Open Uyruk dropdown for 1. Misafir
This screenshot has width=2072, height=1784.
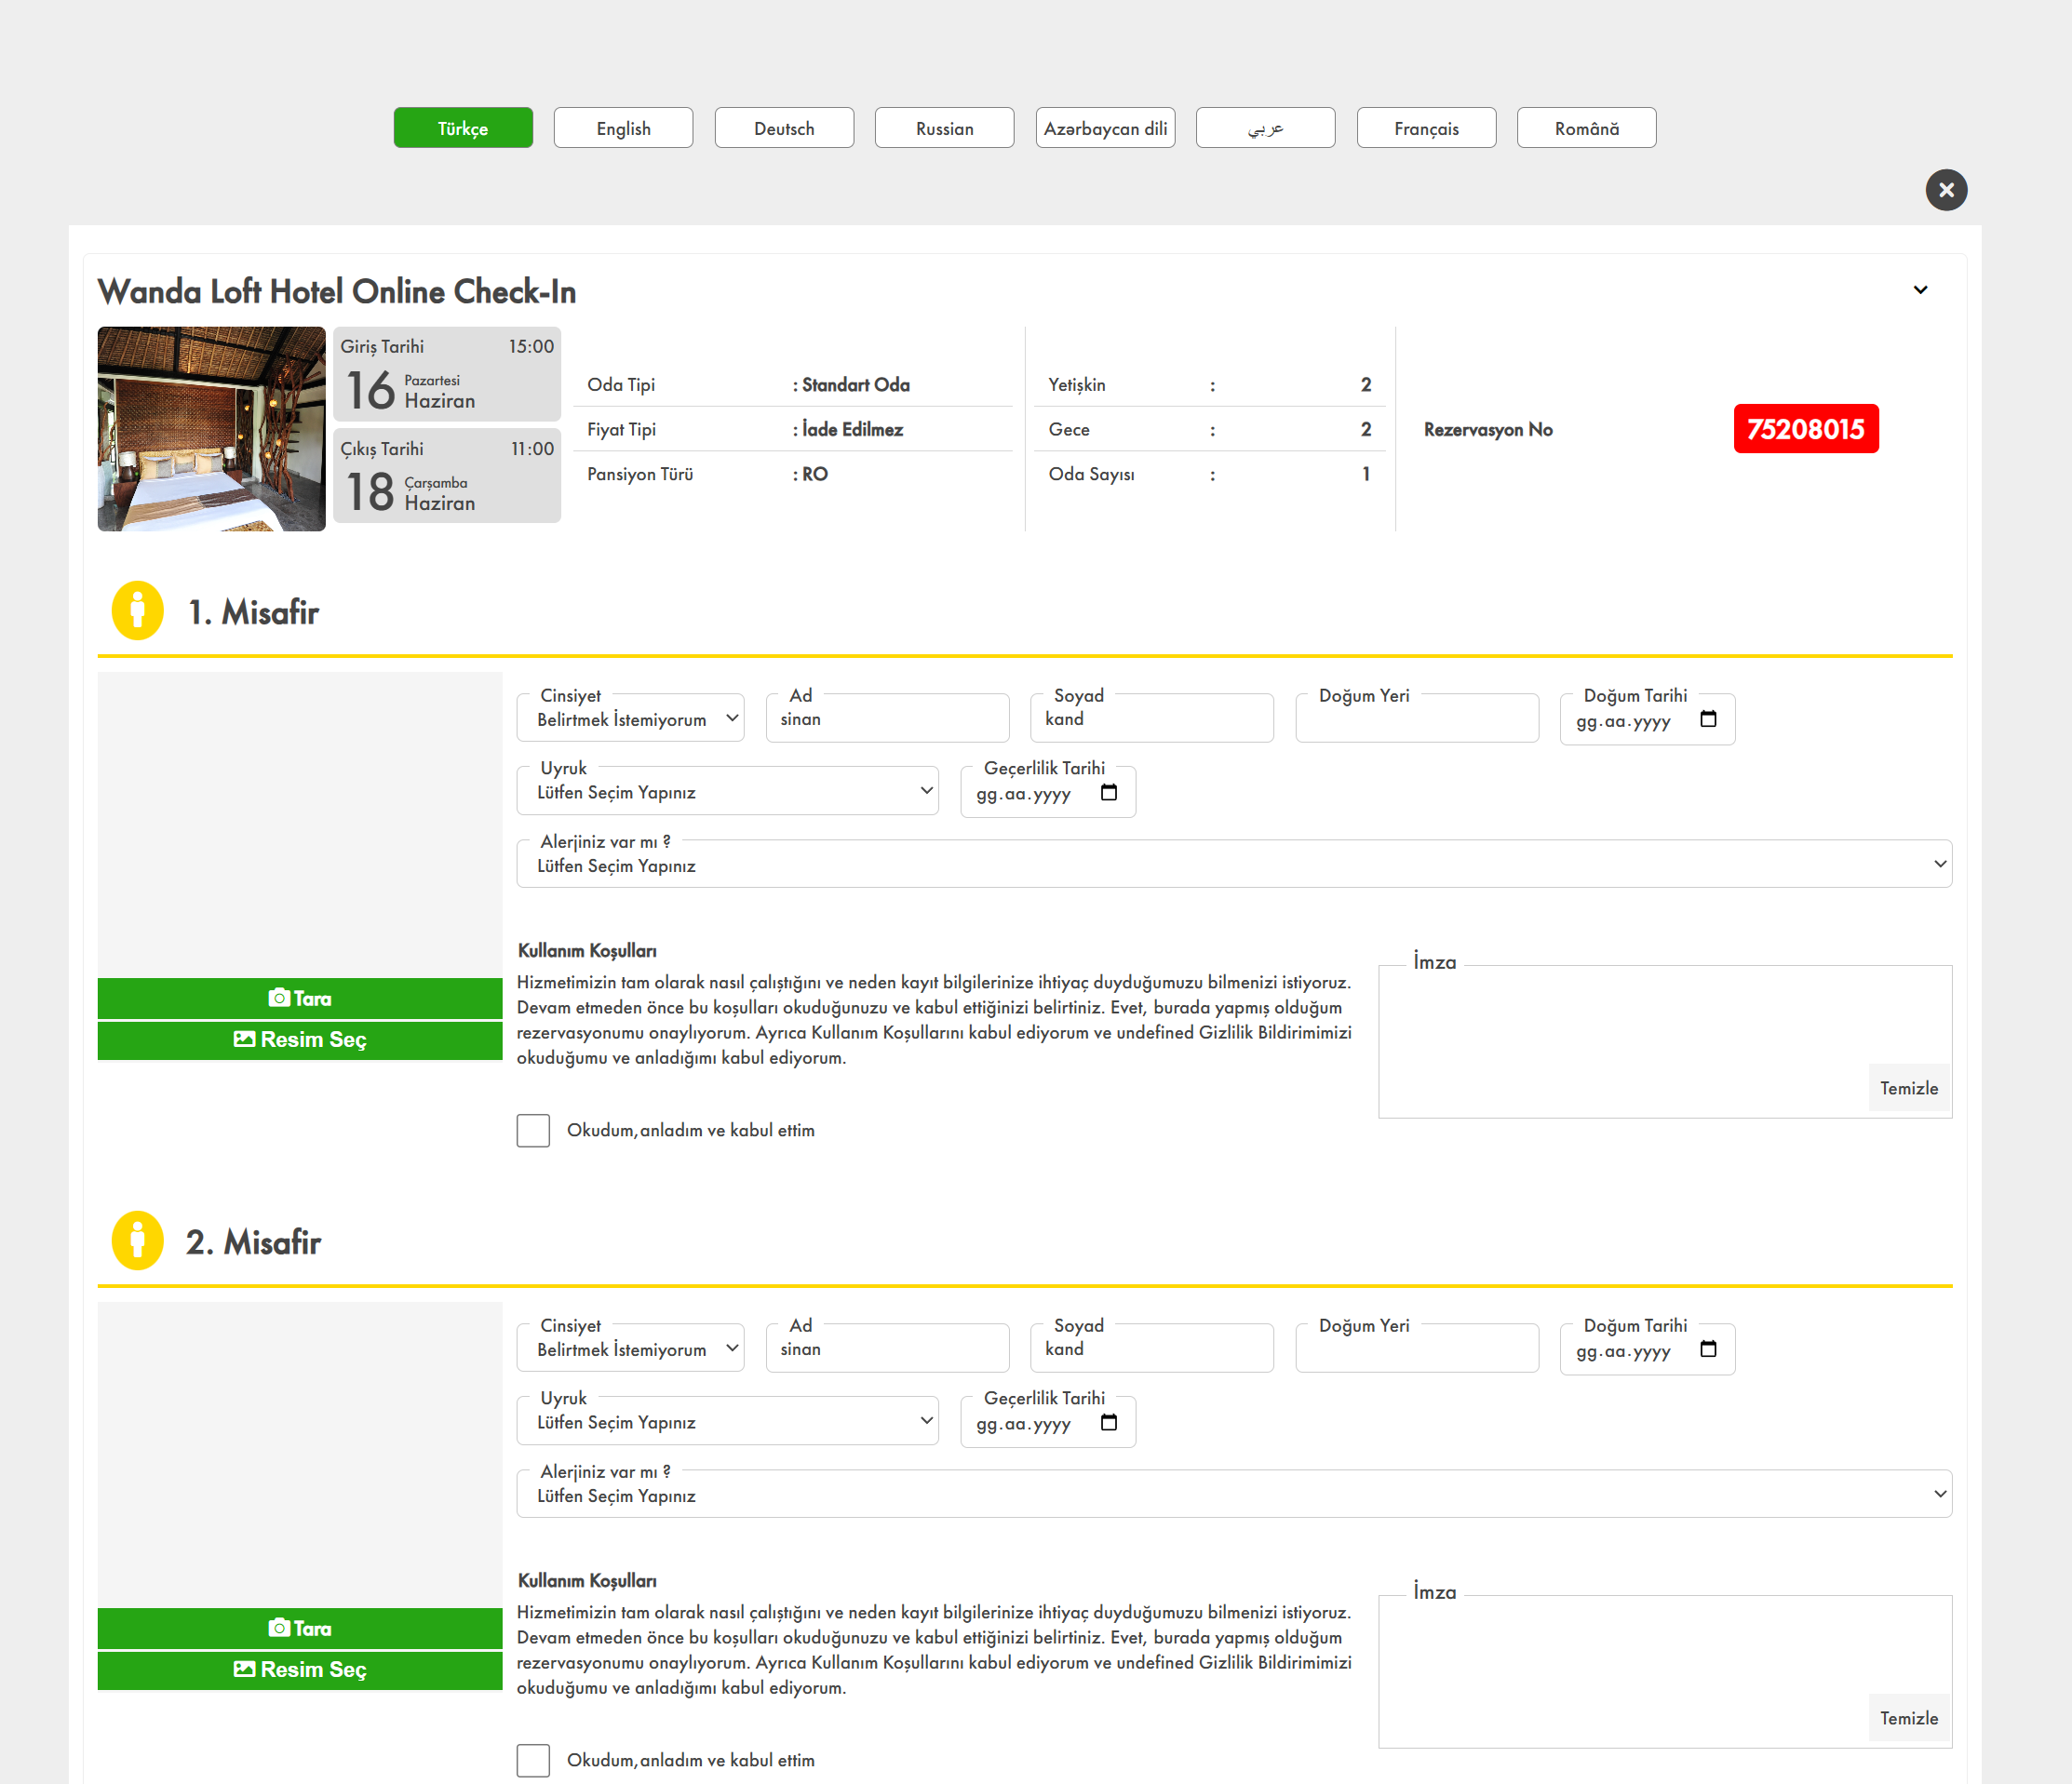pyautogui.click(x=727, y=792)
